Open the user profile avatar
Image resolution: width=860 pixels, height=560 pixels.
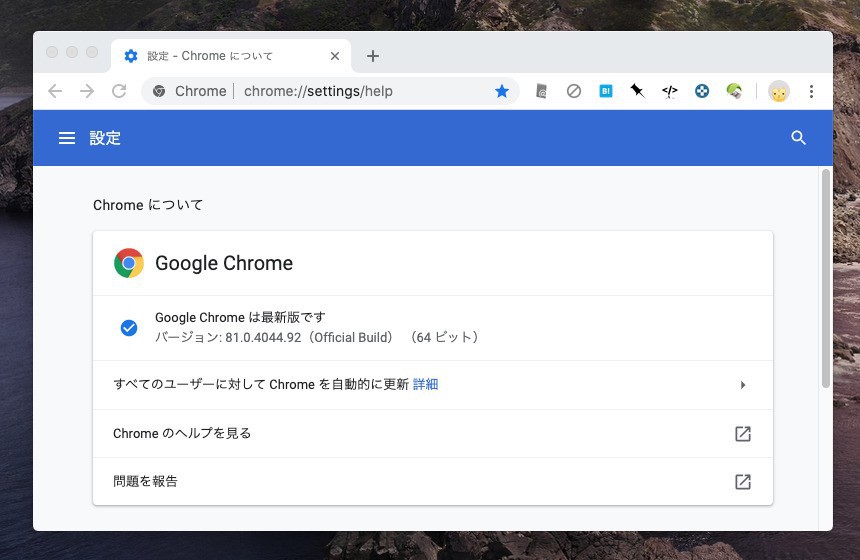pos(779,91)
